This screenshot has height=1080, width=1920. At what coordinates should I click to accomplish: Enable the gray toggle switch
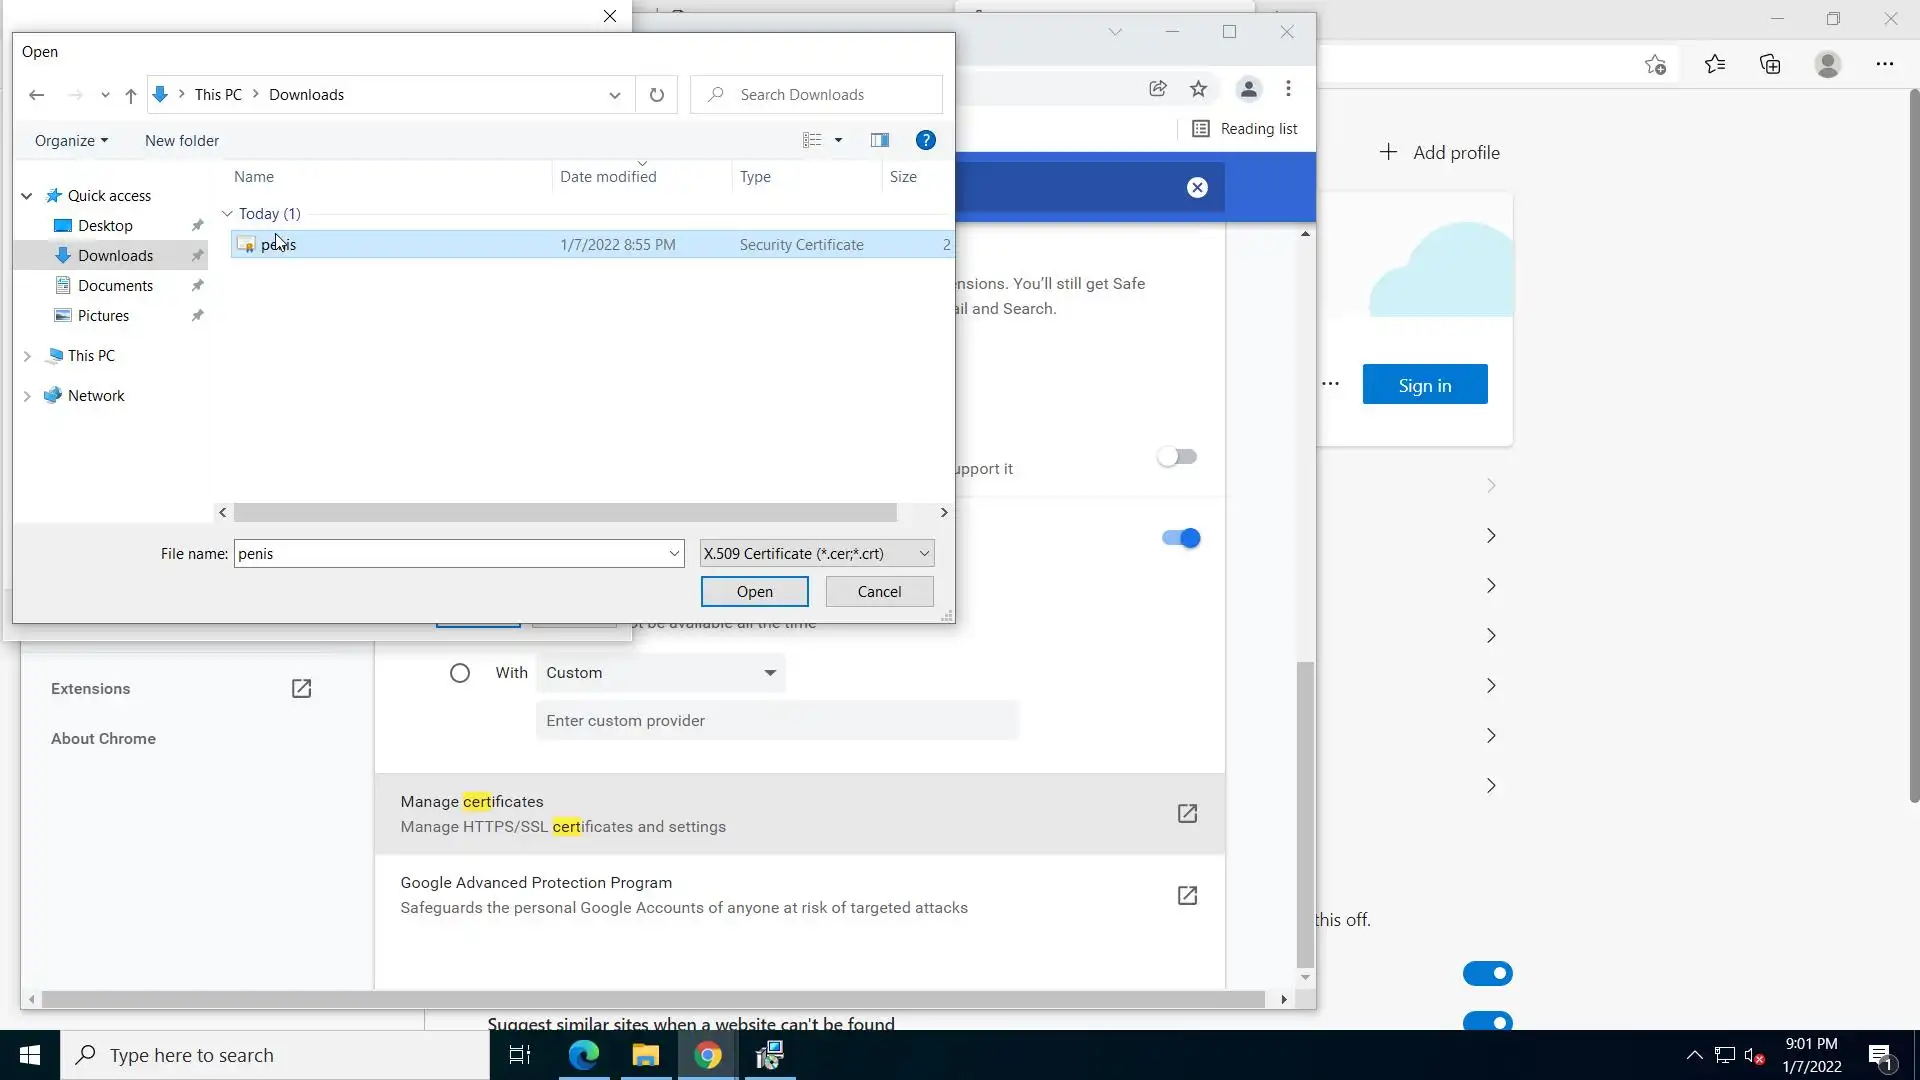[x=1177, y=457]
